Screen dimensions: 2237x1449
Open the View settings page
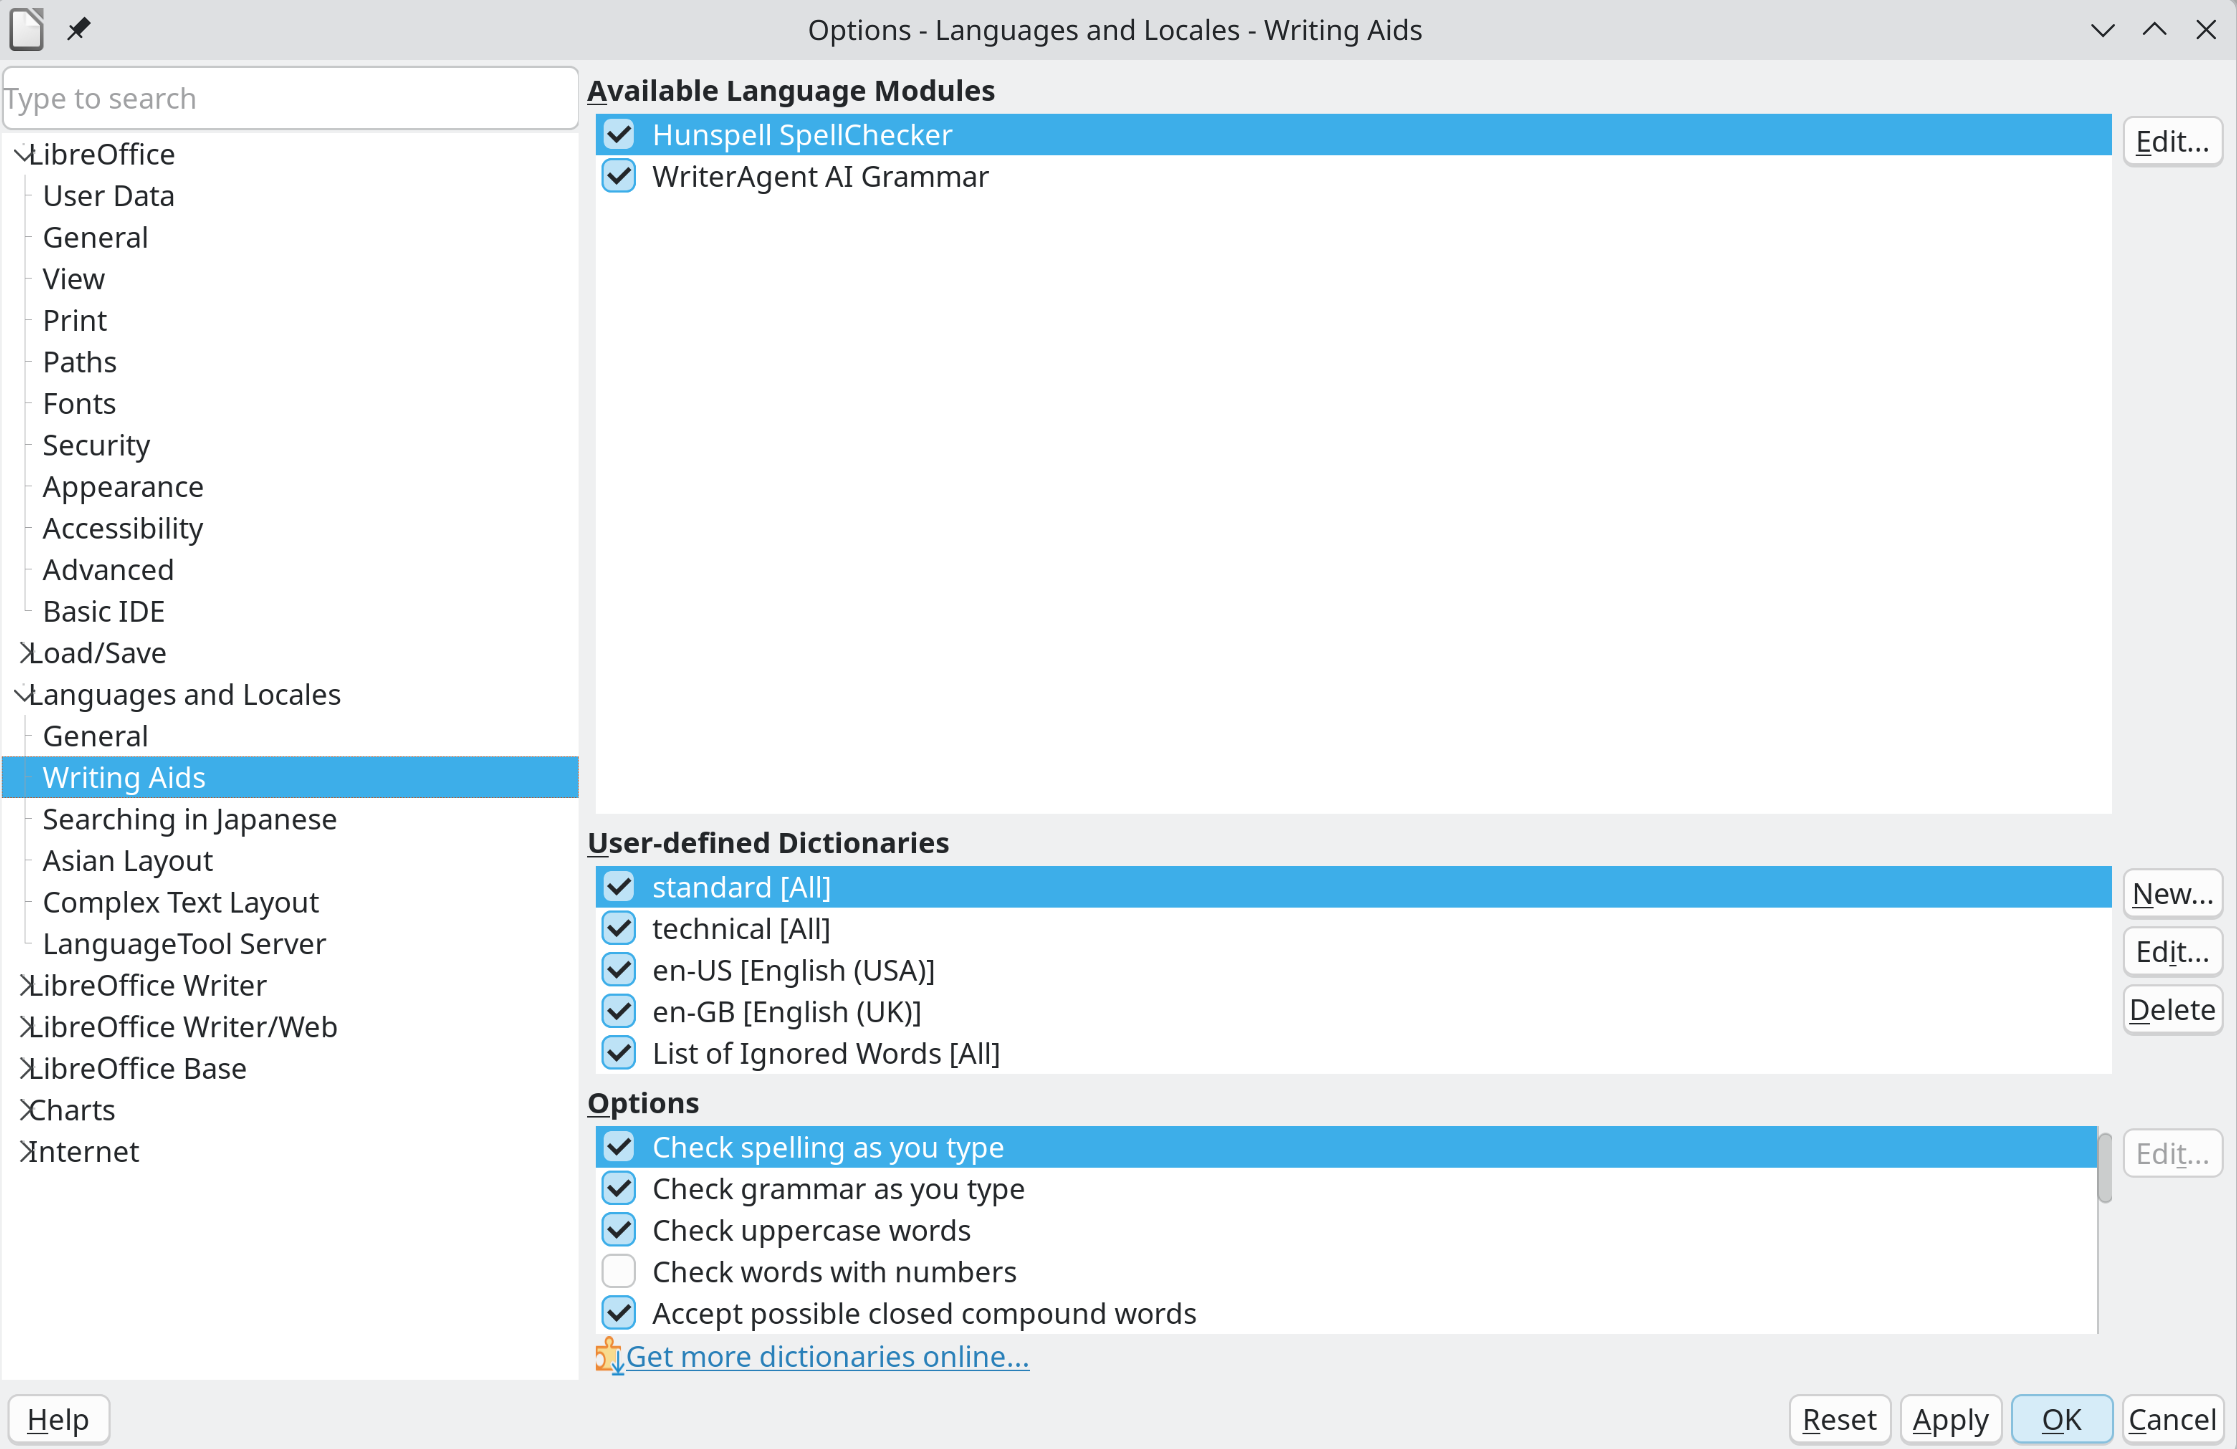pos(73,279)
